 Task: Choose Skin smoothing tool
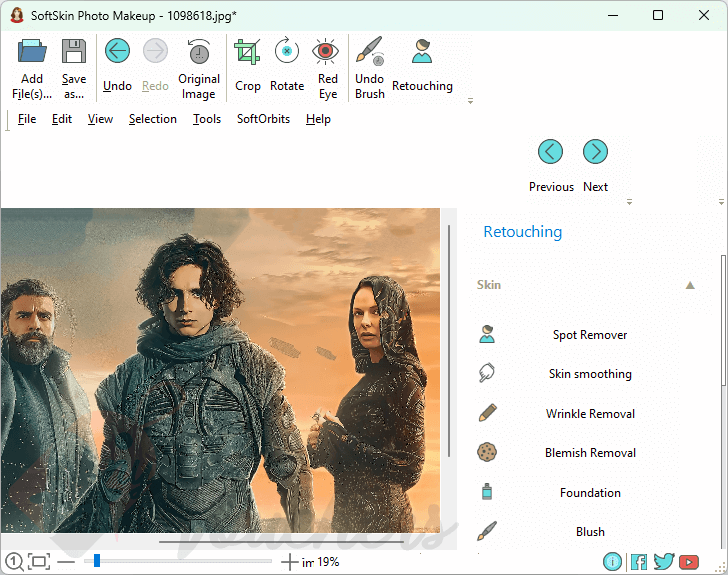coord(589,374)
